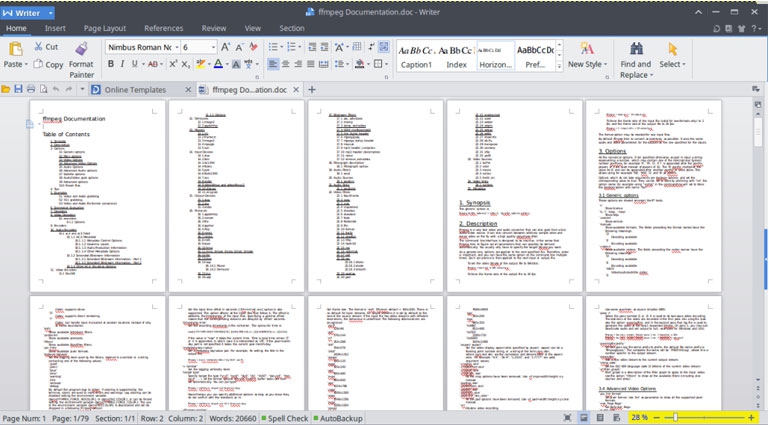769x425 pixels.
Task: Apply the Caption1 style
Action: click(x=417, y=55)
